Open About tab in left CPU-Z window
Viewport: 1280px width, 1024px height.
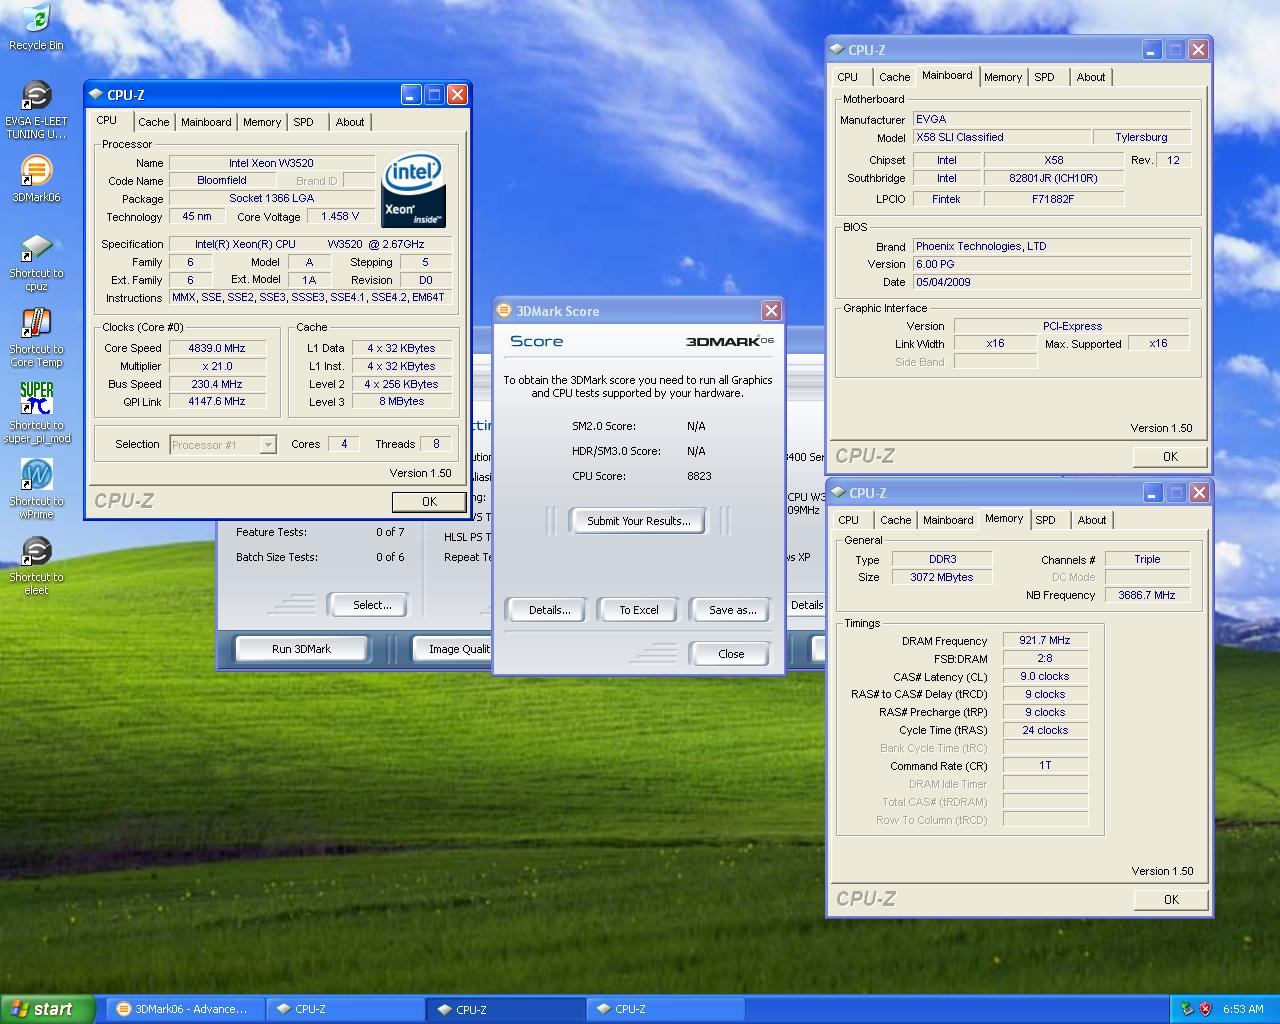pyautogui.click(x=350, y=122)
